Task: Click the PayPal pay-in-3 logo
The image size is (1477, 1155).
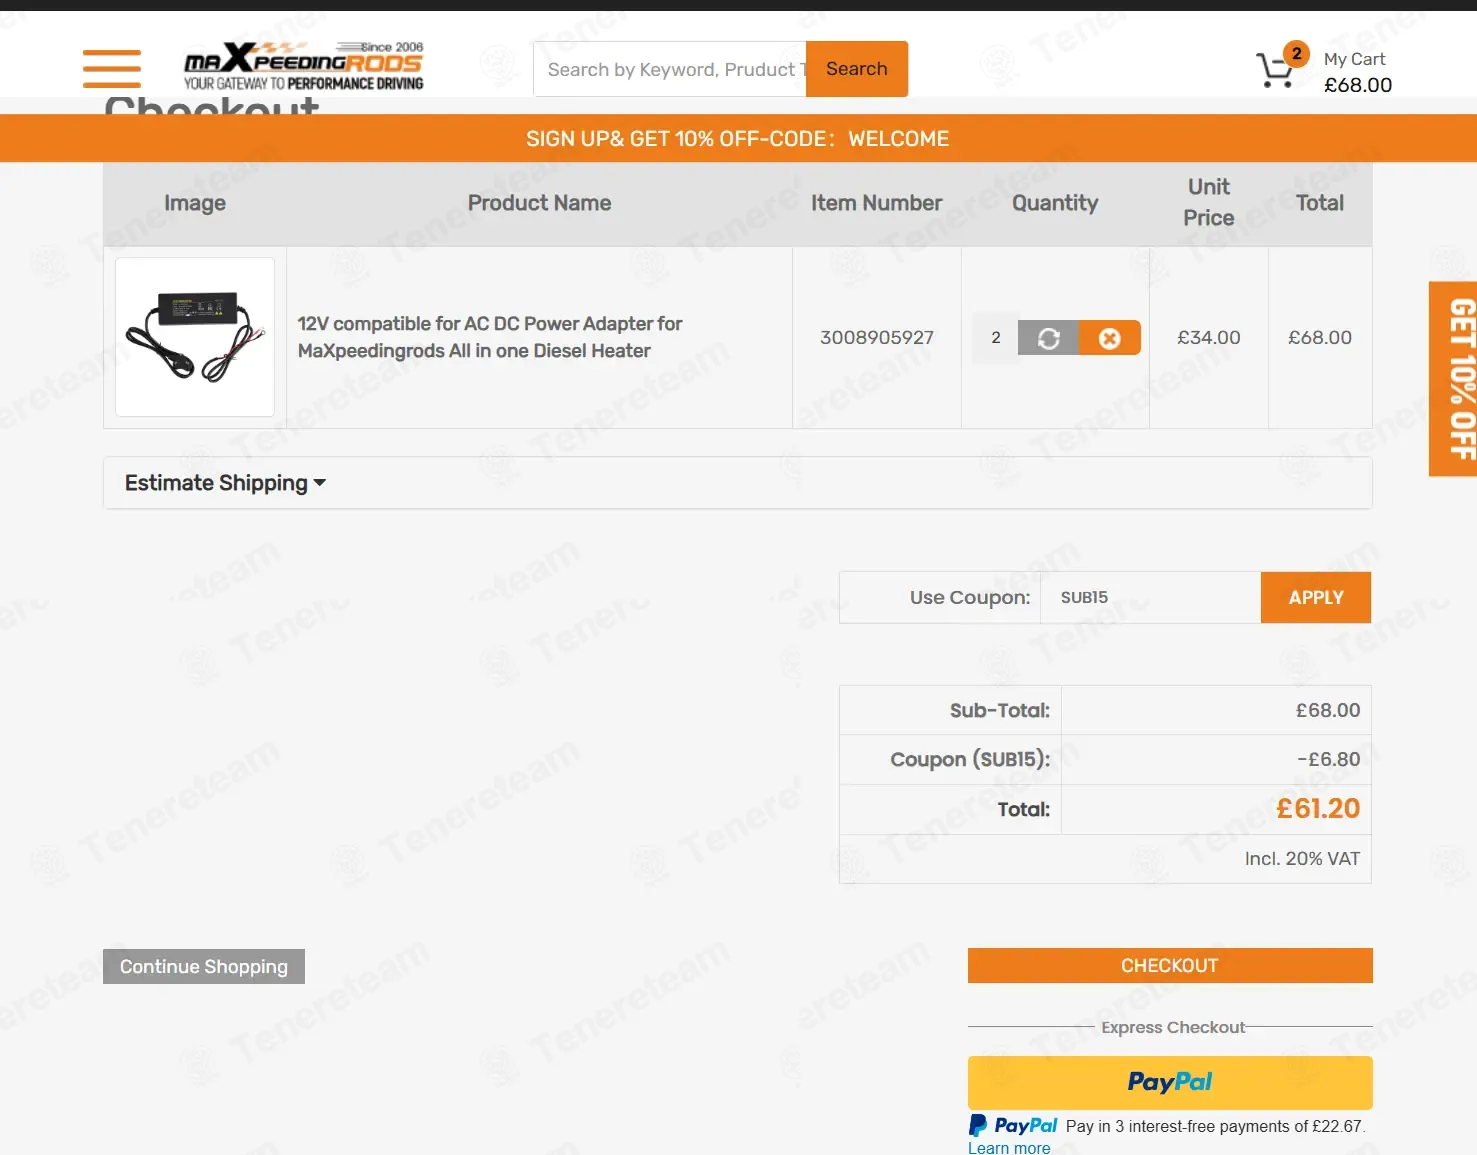Action: tap(1013, 1126)
